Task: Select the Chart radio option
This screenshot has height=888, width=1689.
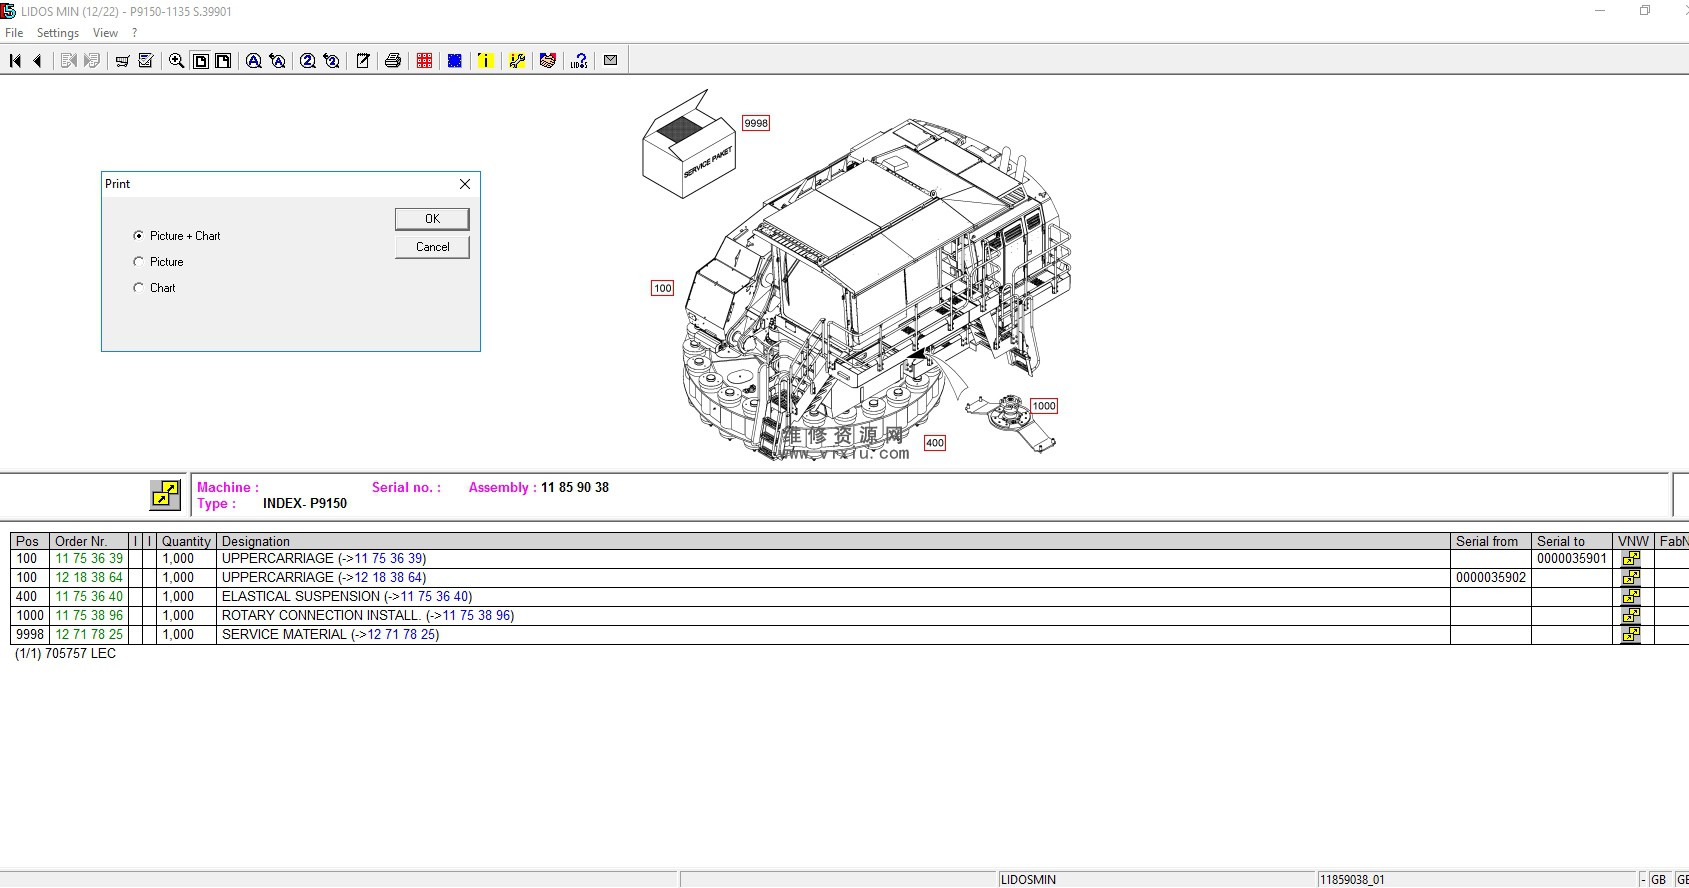Action: (139, 288)
